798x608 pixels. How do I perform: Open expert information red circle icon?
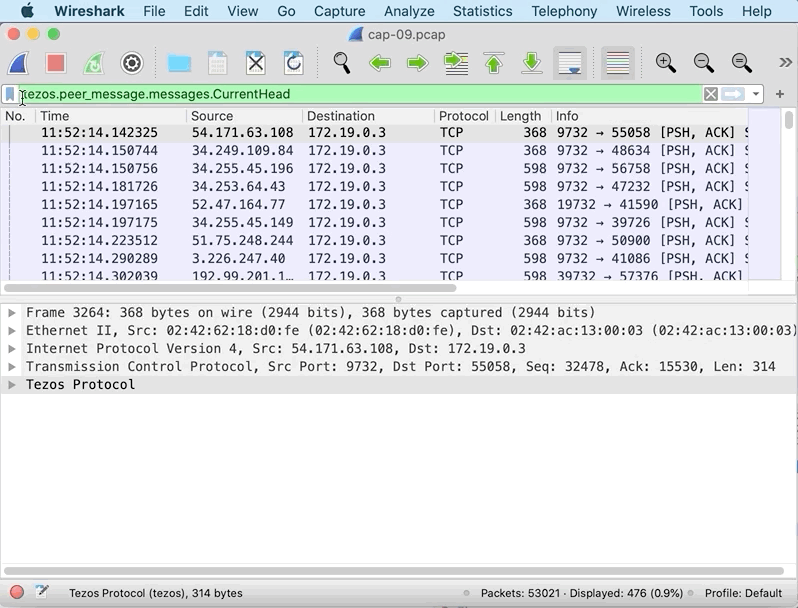click(17, 592)
